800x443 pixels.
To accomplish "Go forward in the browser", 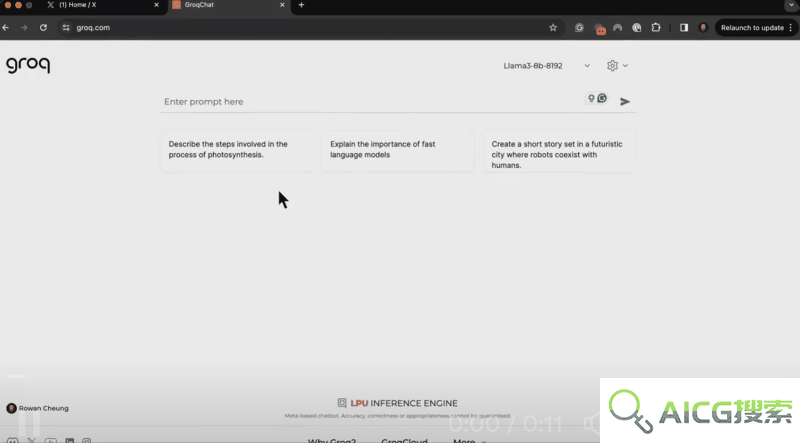I will pyautogui.click(x=24, y=28).
